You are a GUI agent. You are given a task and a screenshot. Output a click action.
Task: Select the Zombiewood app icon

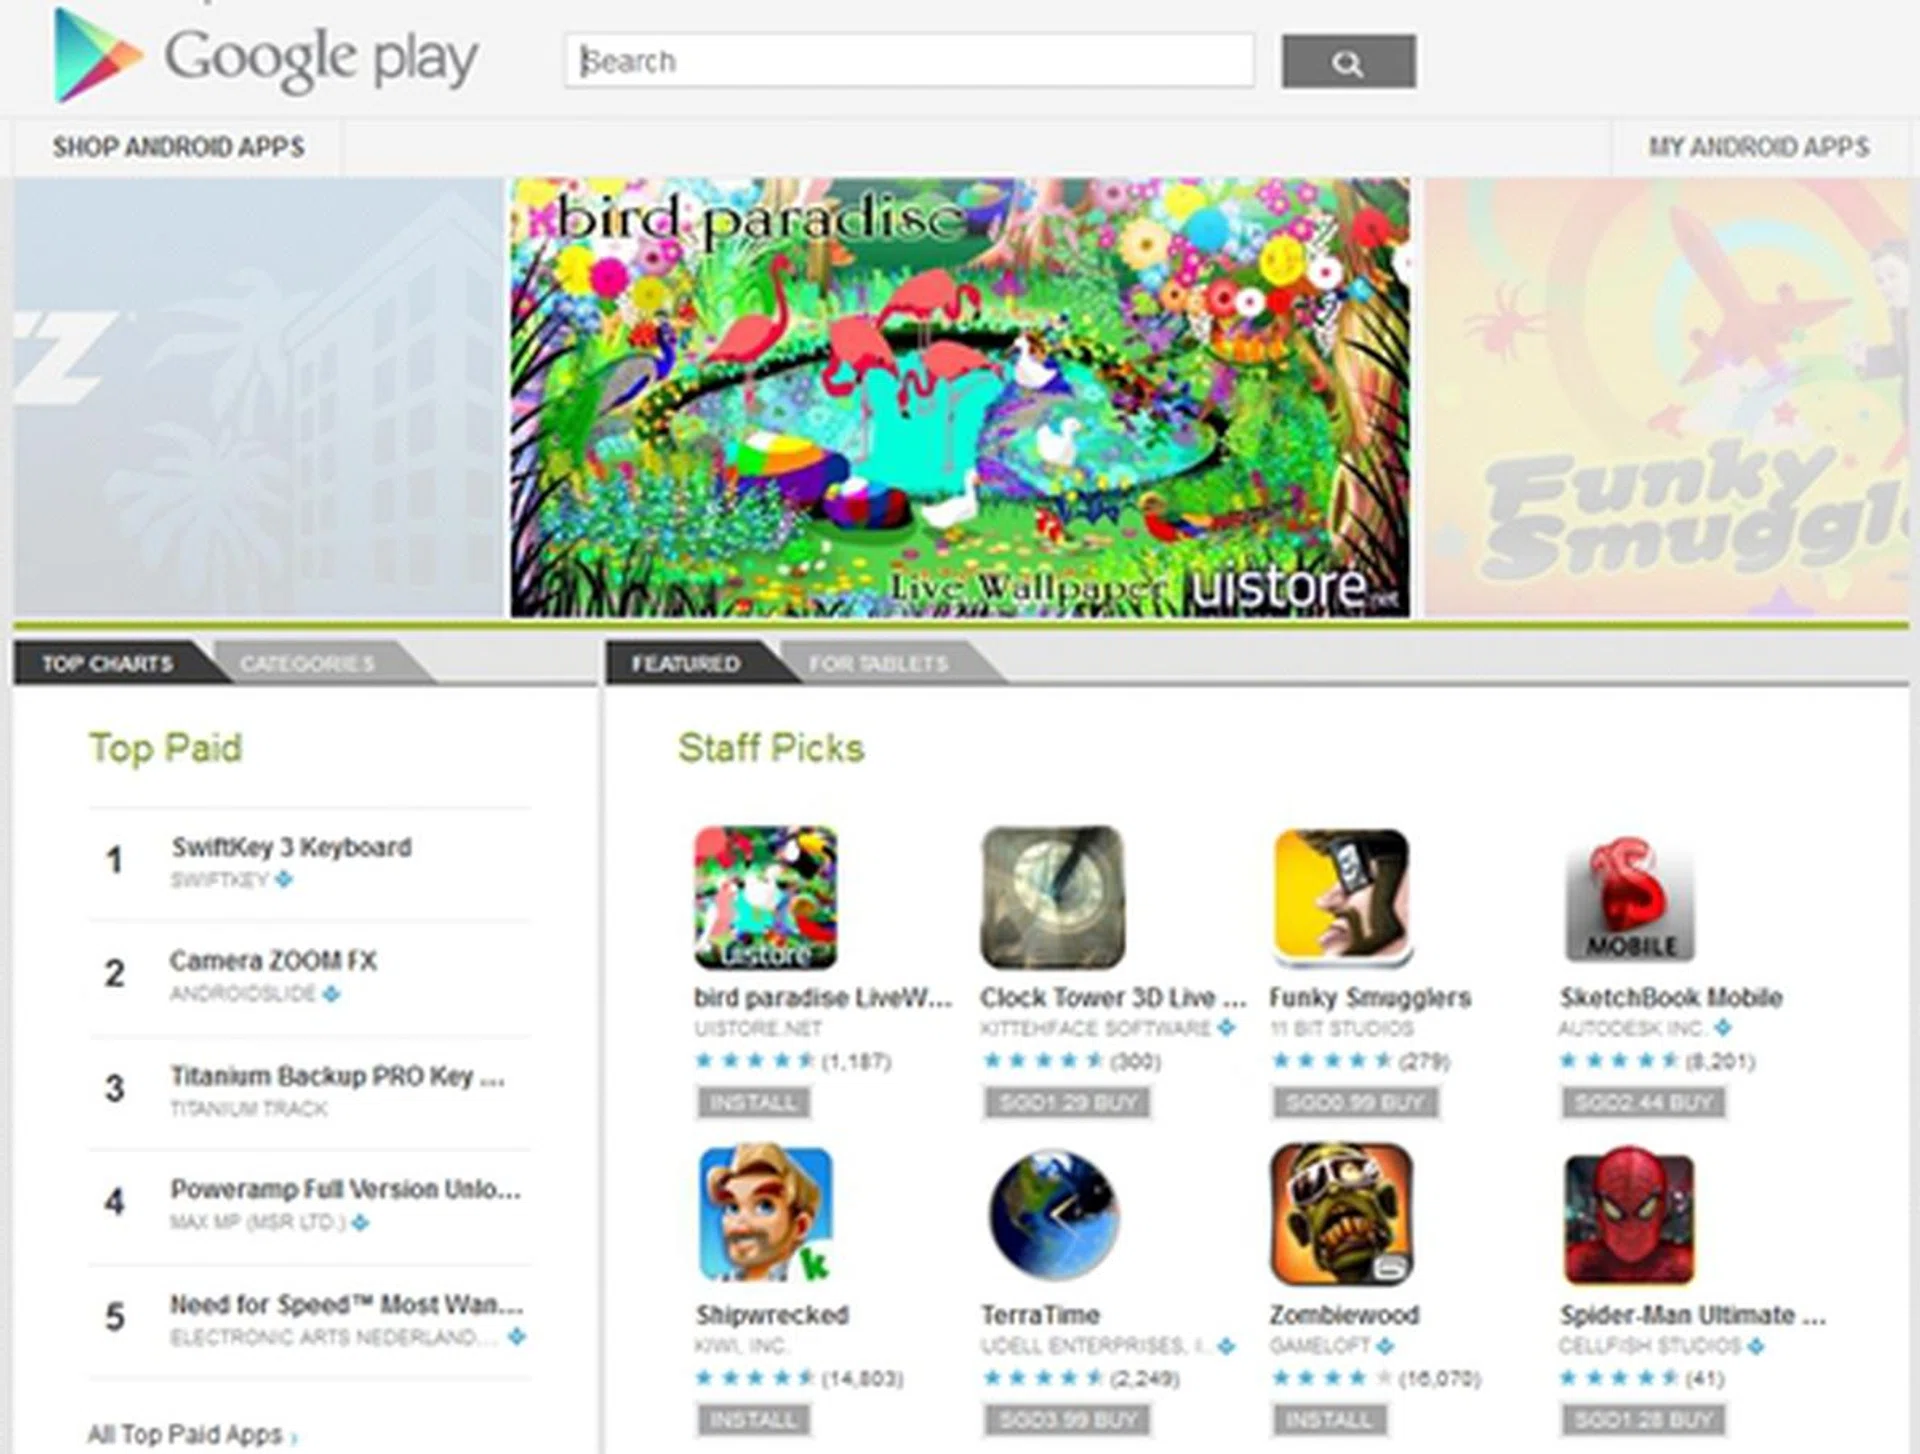(1341, 1214)
